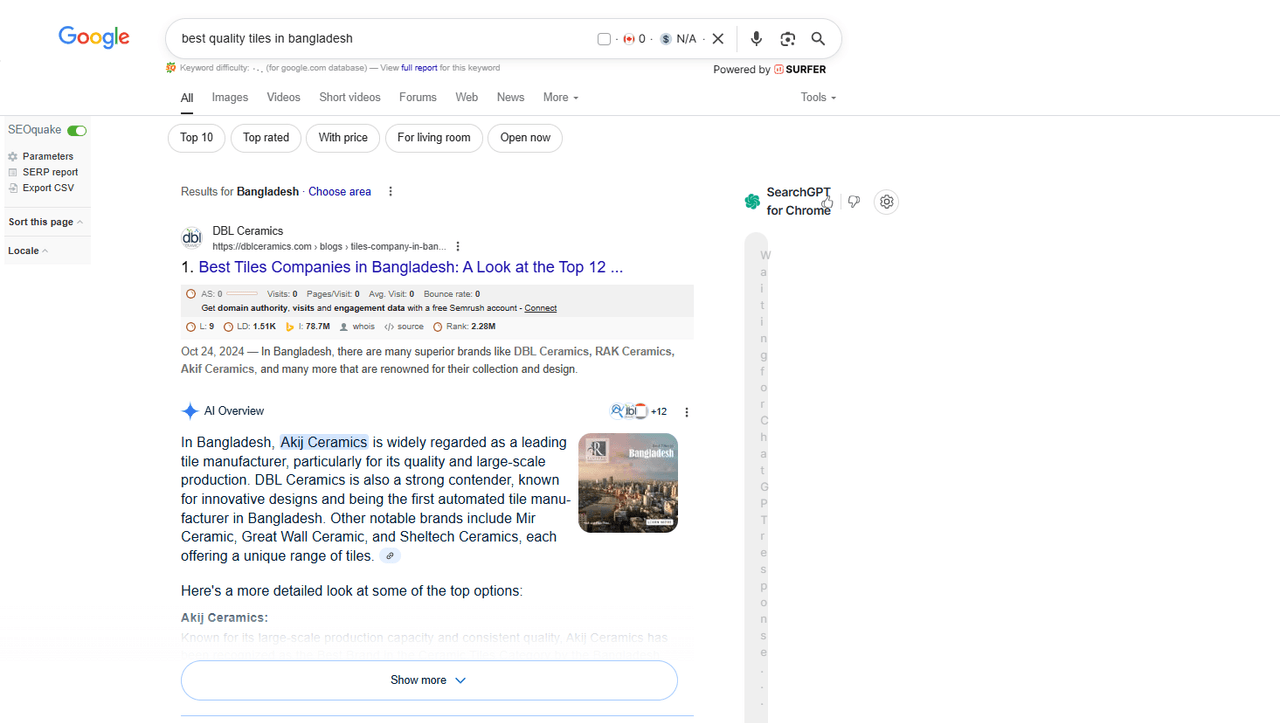Click the magnifying glass search button
Screen dimensions: 1280x723
coord(818,39)
